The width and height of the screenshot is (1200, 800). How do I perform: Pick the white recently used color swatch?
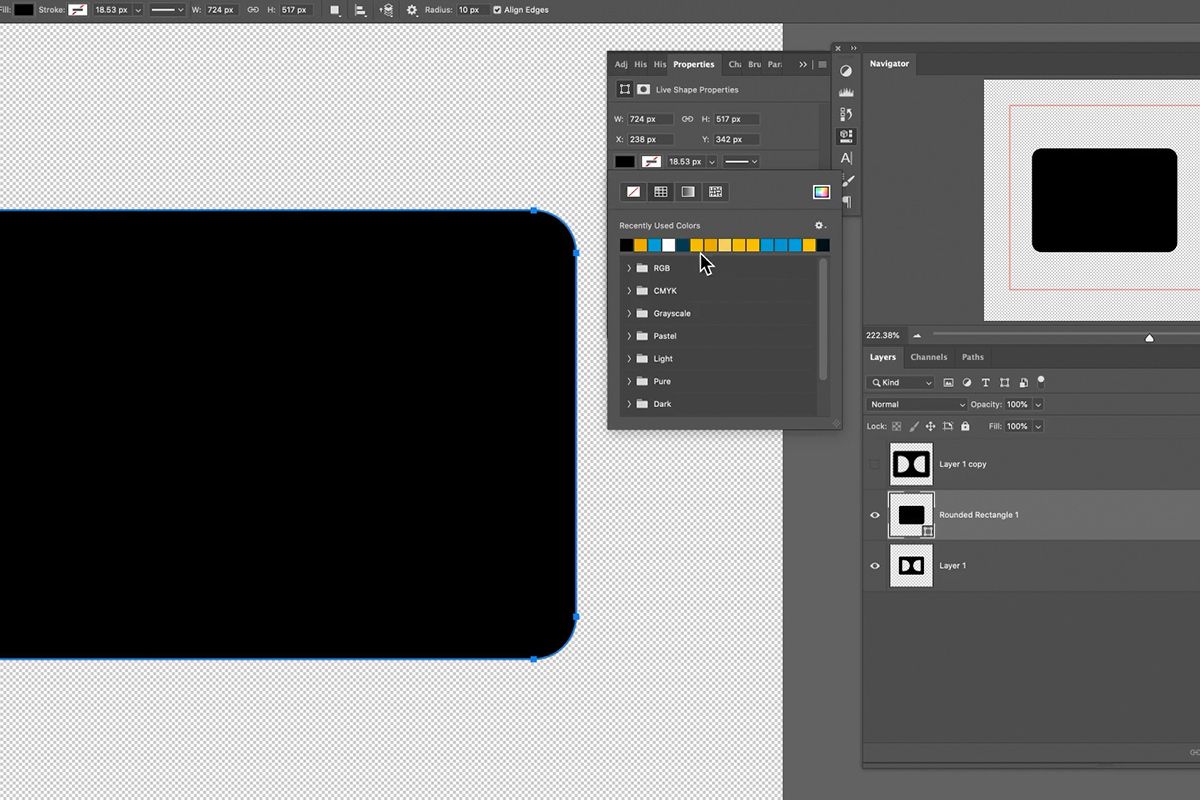pos(669,245)
